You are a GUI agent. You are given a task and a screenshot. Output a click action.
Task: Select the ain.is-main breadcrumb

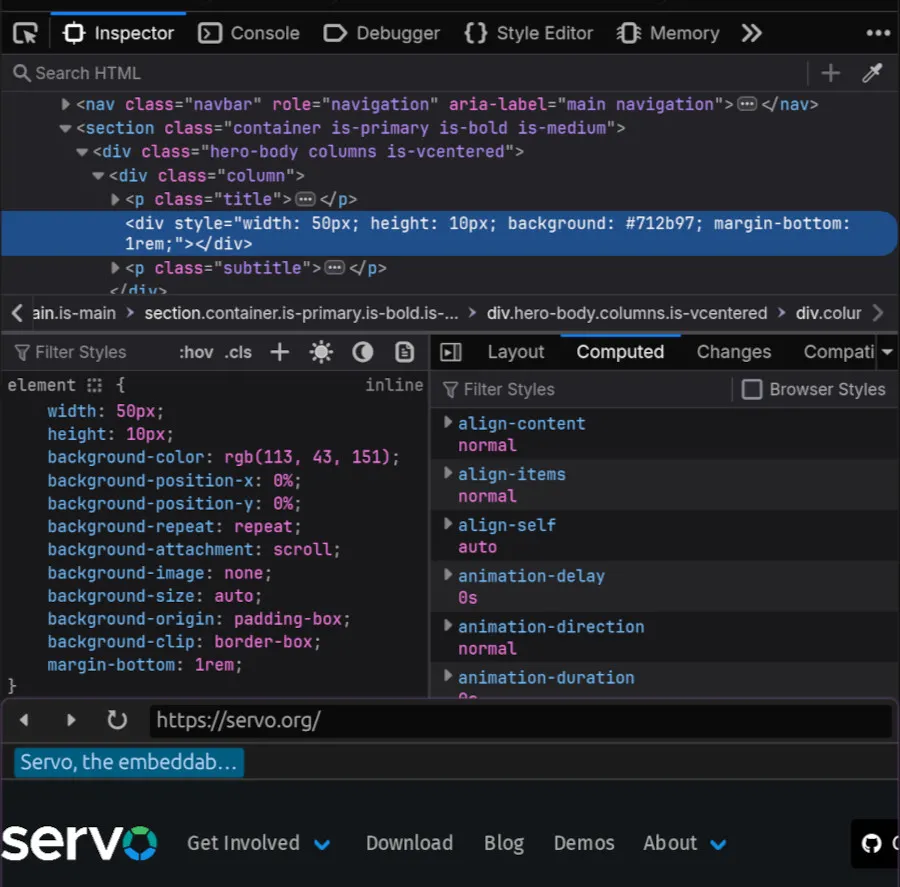73,313
